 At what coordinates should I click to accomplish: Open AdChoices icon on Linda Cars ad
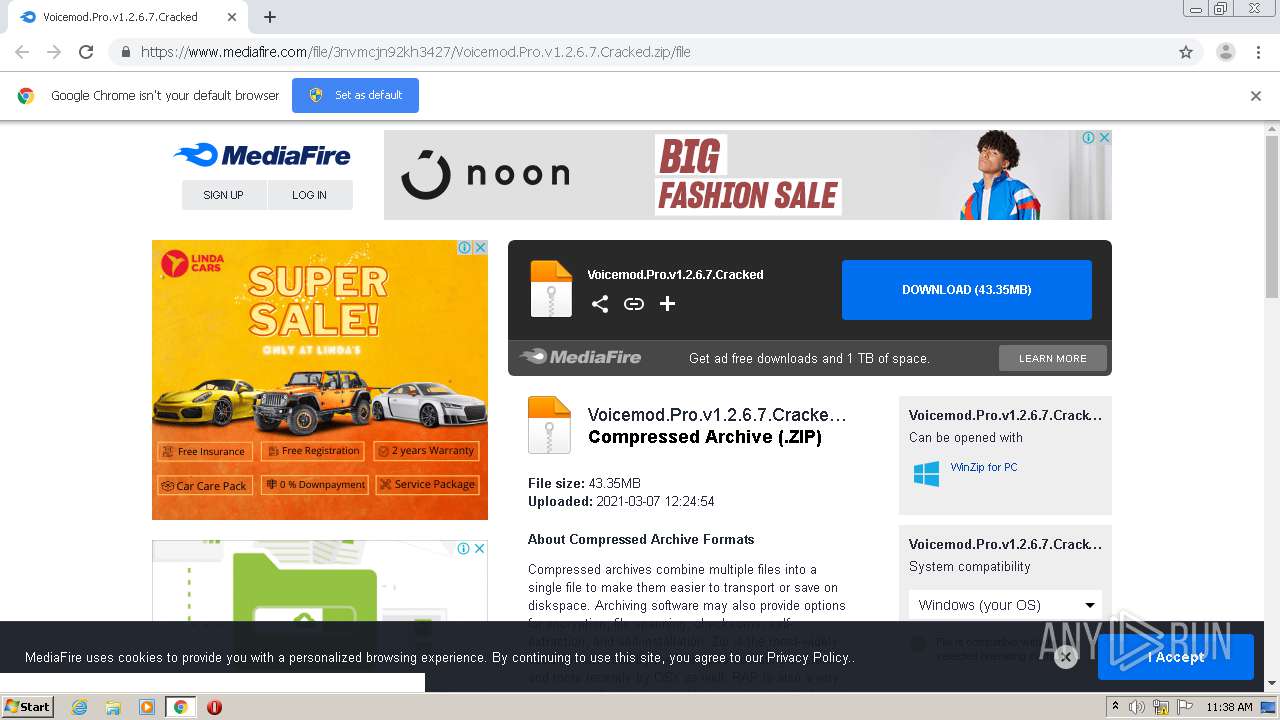click(465, 247)
